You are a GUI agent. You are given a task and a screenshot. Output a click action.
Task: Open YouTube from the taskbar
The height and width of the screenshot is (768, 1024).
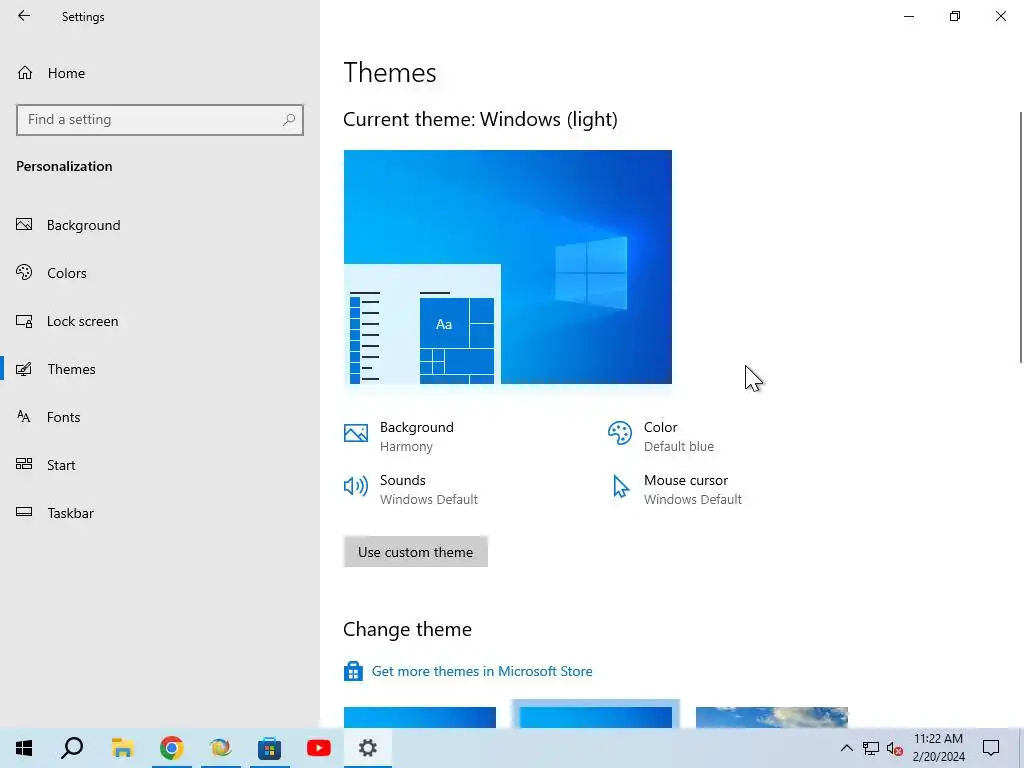pos(319,748)
